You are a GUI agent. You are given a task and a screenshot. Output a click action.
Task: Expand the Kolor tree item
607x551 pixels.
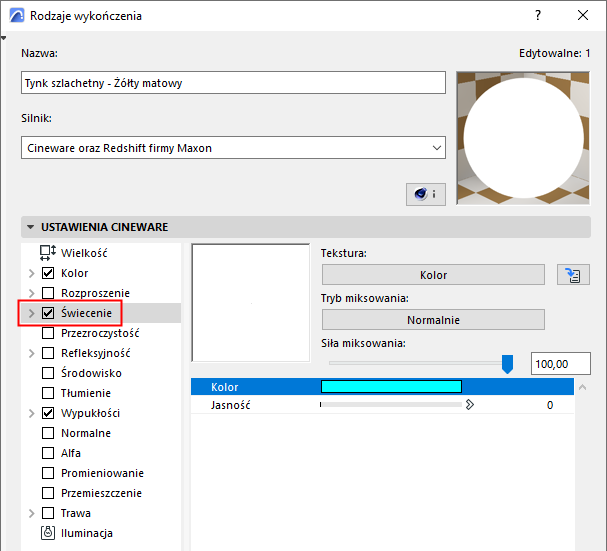32,273
